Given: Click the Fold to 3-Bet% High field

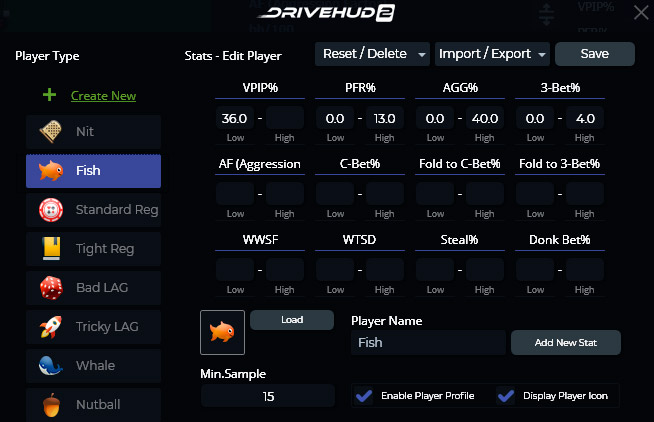Looking at the screenshot, I should coord(585,193).
